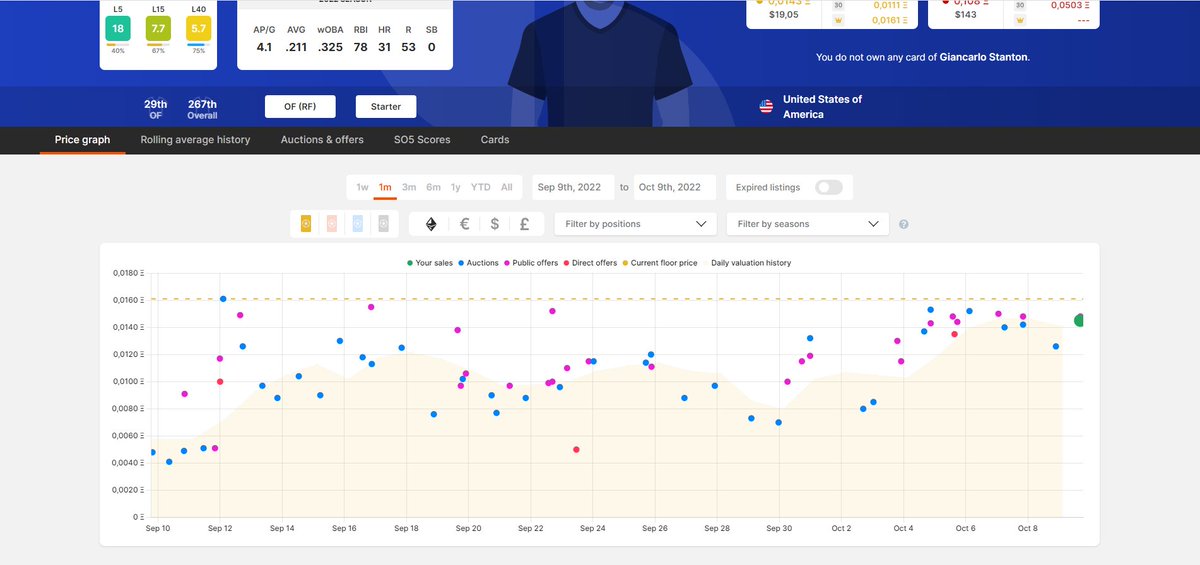This screenshot has width=1200, height=565.
Task: Switch prices to US Dollar currency
Action: coord(494,224)
